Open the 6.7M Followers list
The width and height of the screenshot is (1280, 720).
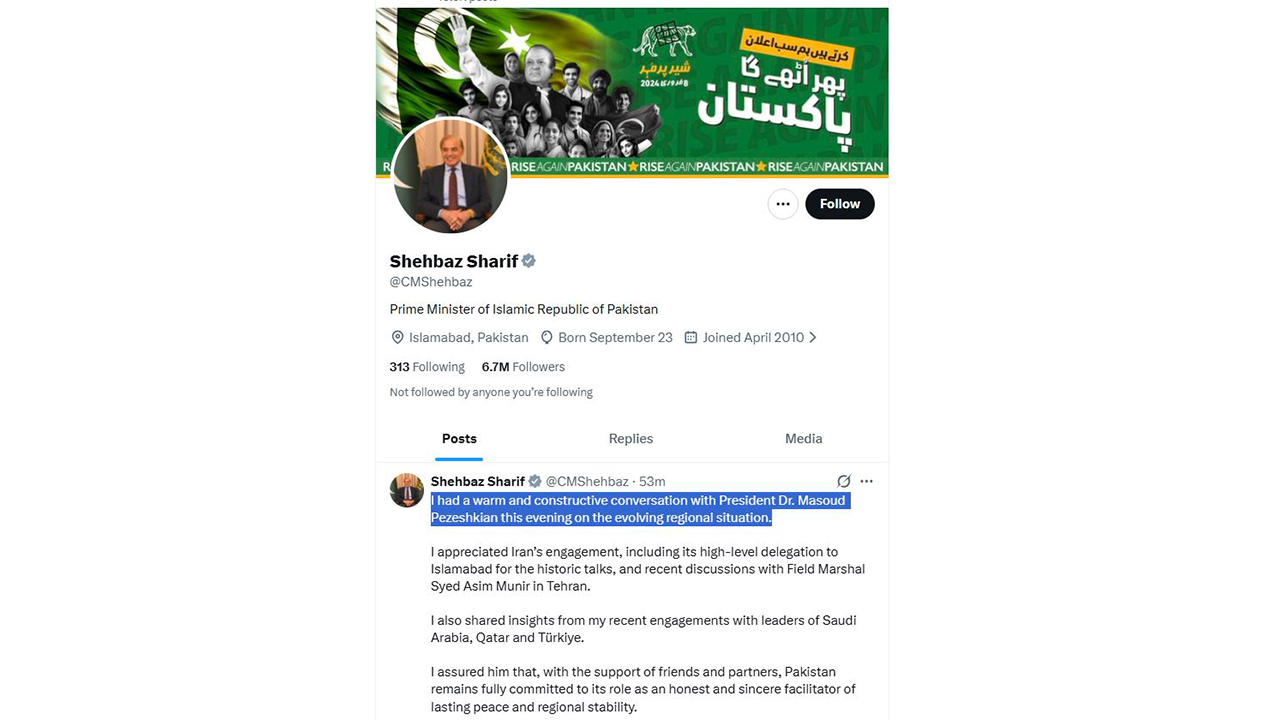523,367
